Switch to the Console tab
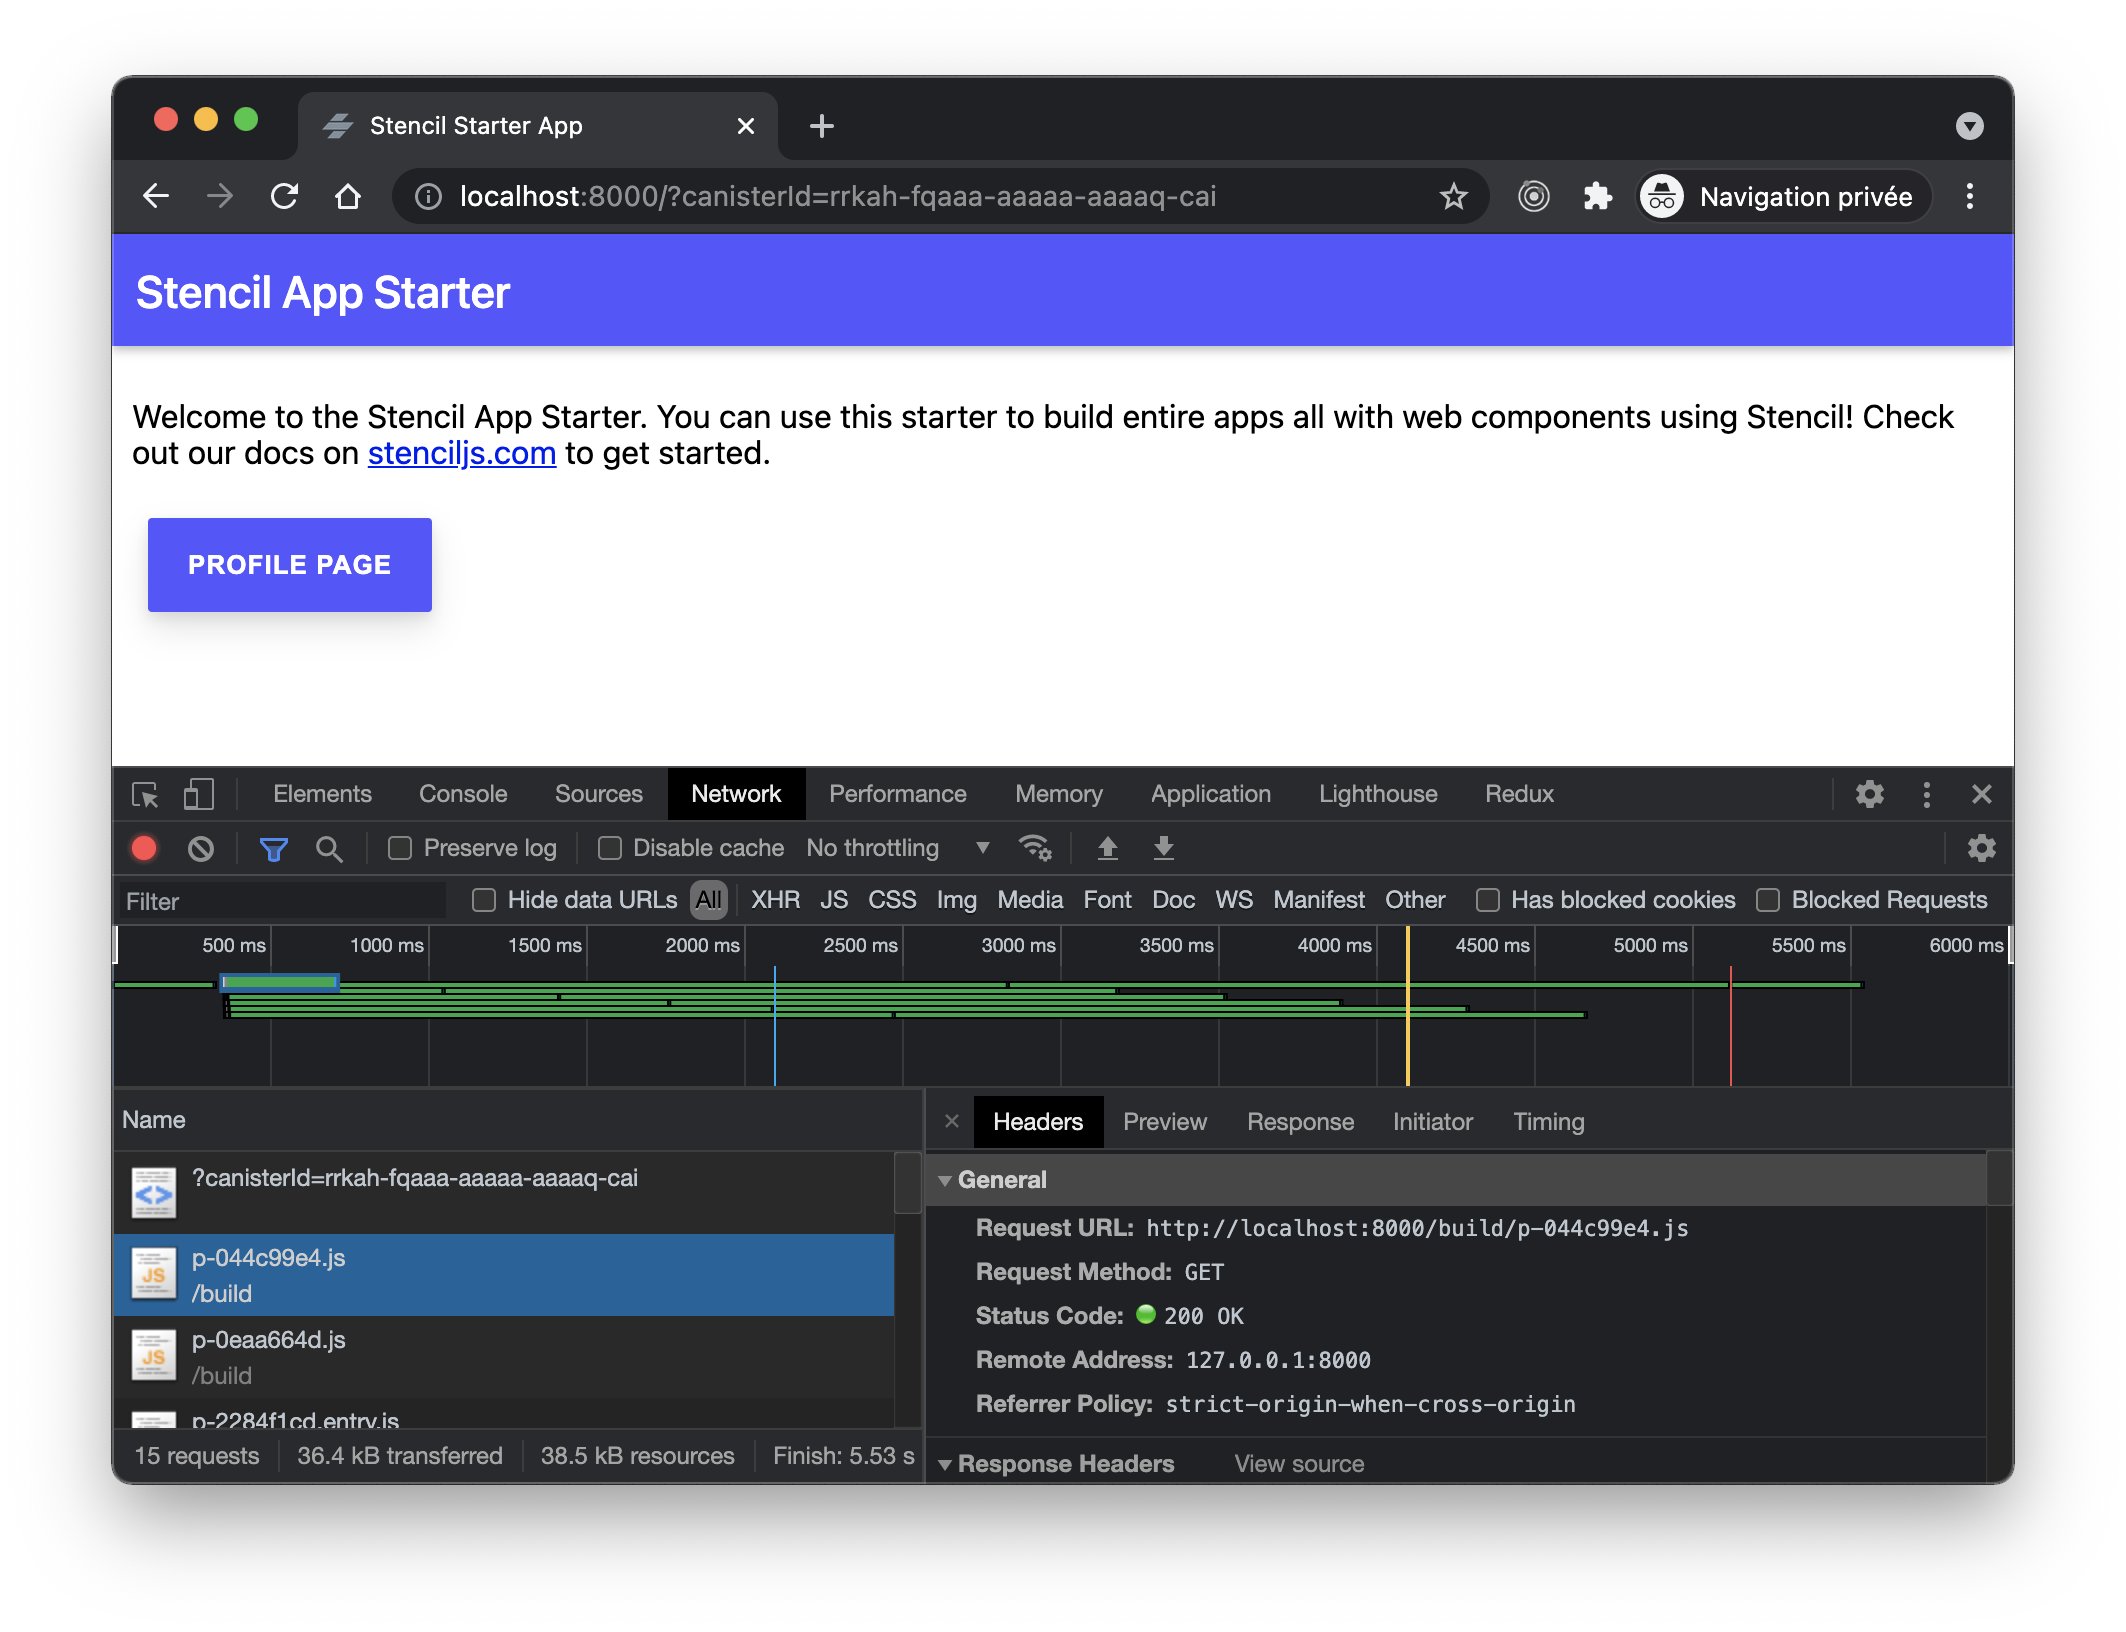Viewport: 2126px width, 1632px height. tap(463, 794)
